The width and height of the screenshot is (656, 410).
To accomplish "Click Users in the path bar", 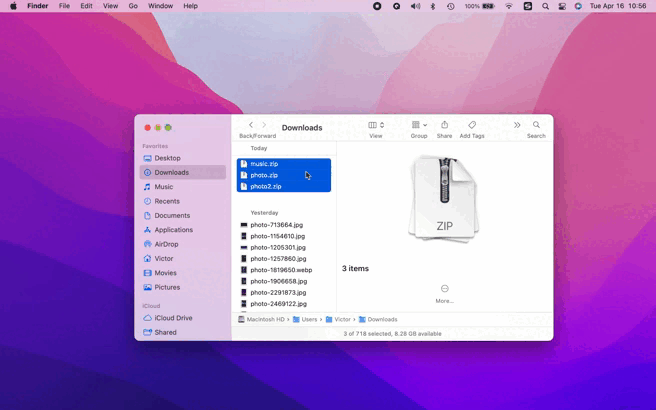I will 305,320.
